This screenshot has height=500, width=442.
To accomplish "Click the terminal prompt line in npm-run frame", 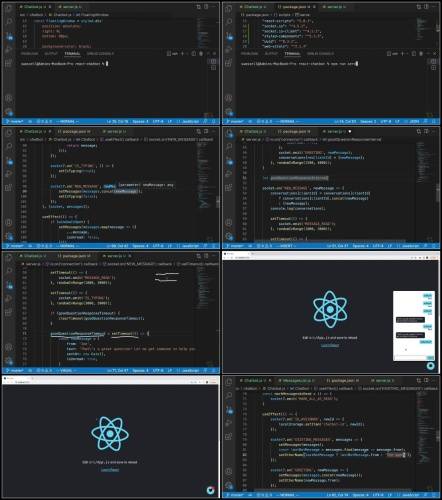I will 299,63.
